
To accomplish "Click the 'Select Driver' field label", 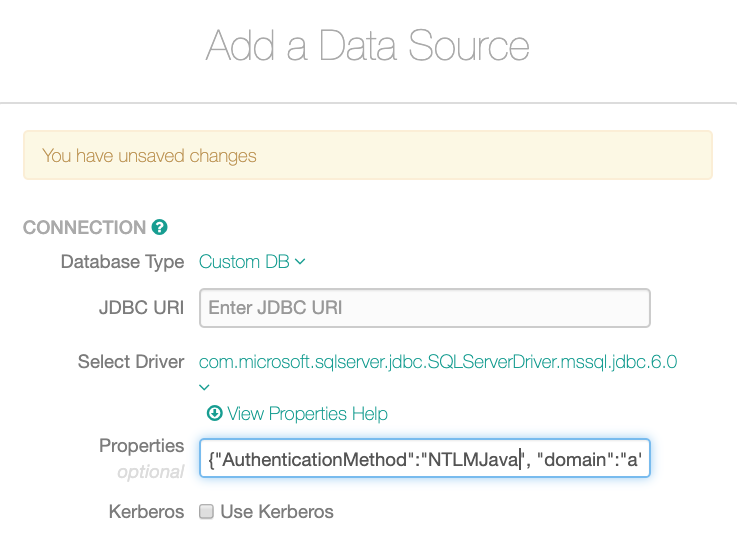I will (x=131, y=362).
